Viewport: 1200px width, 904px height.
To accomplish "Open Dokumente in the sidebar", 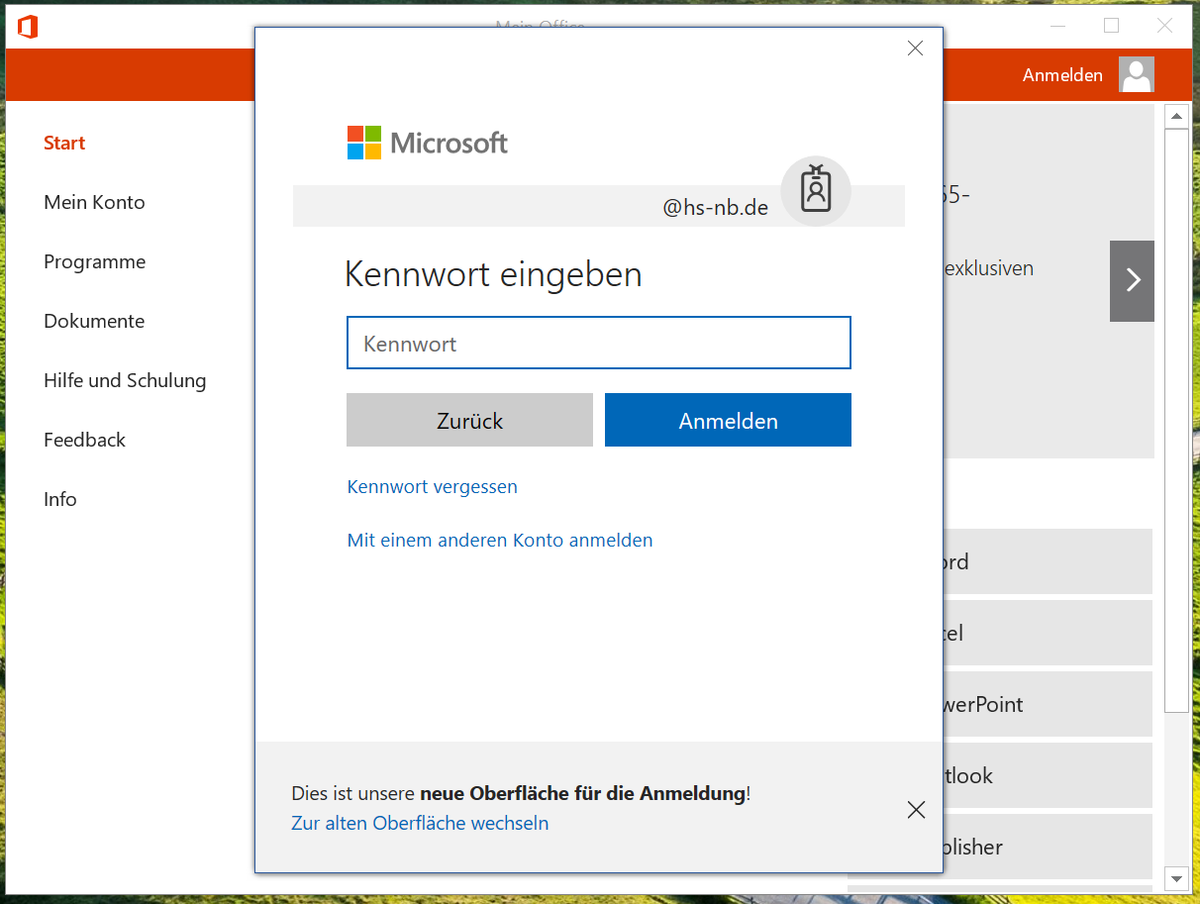I will point(94,321).
